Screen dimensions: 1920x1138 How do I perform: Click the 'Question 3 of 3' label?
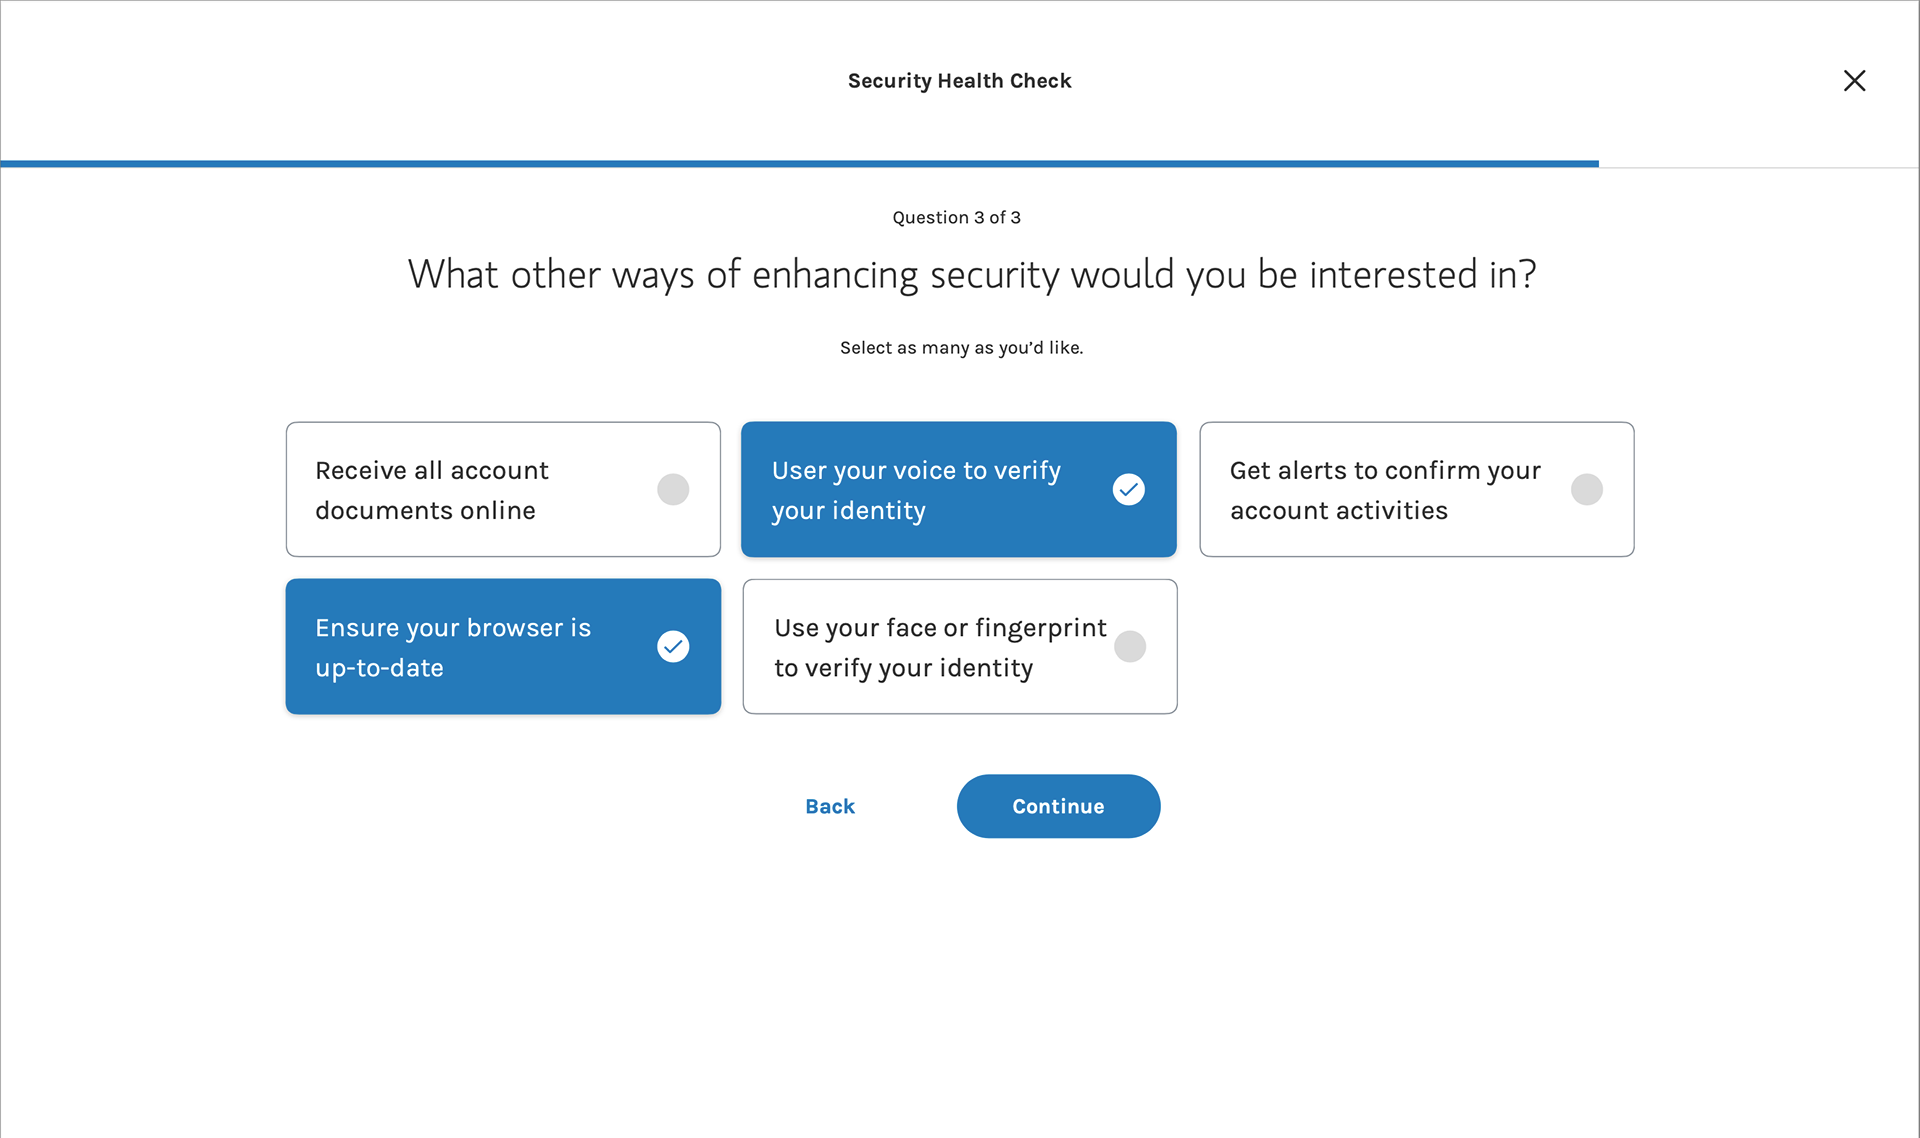coord(956,217)
